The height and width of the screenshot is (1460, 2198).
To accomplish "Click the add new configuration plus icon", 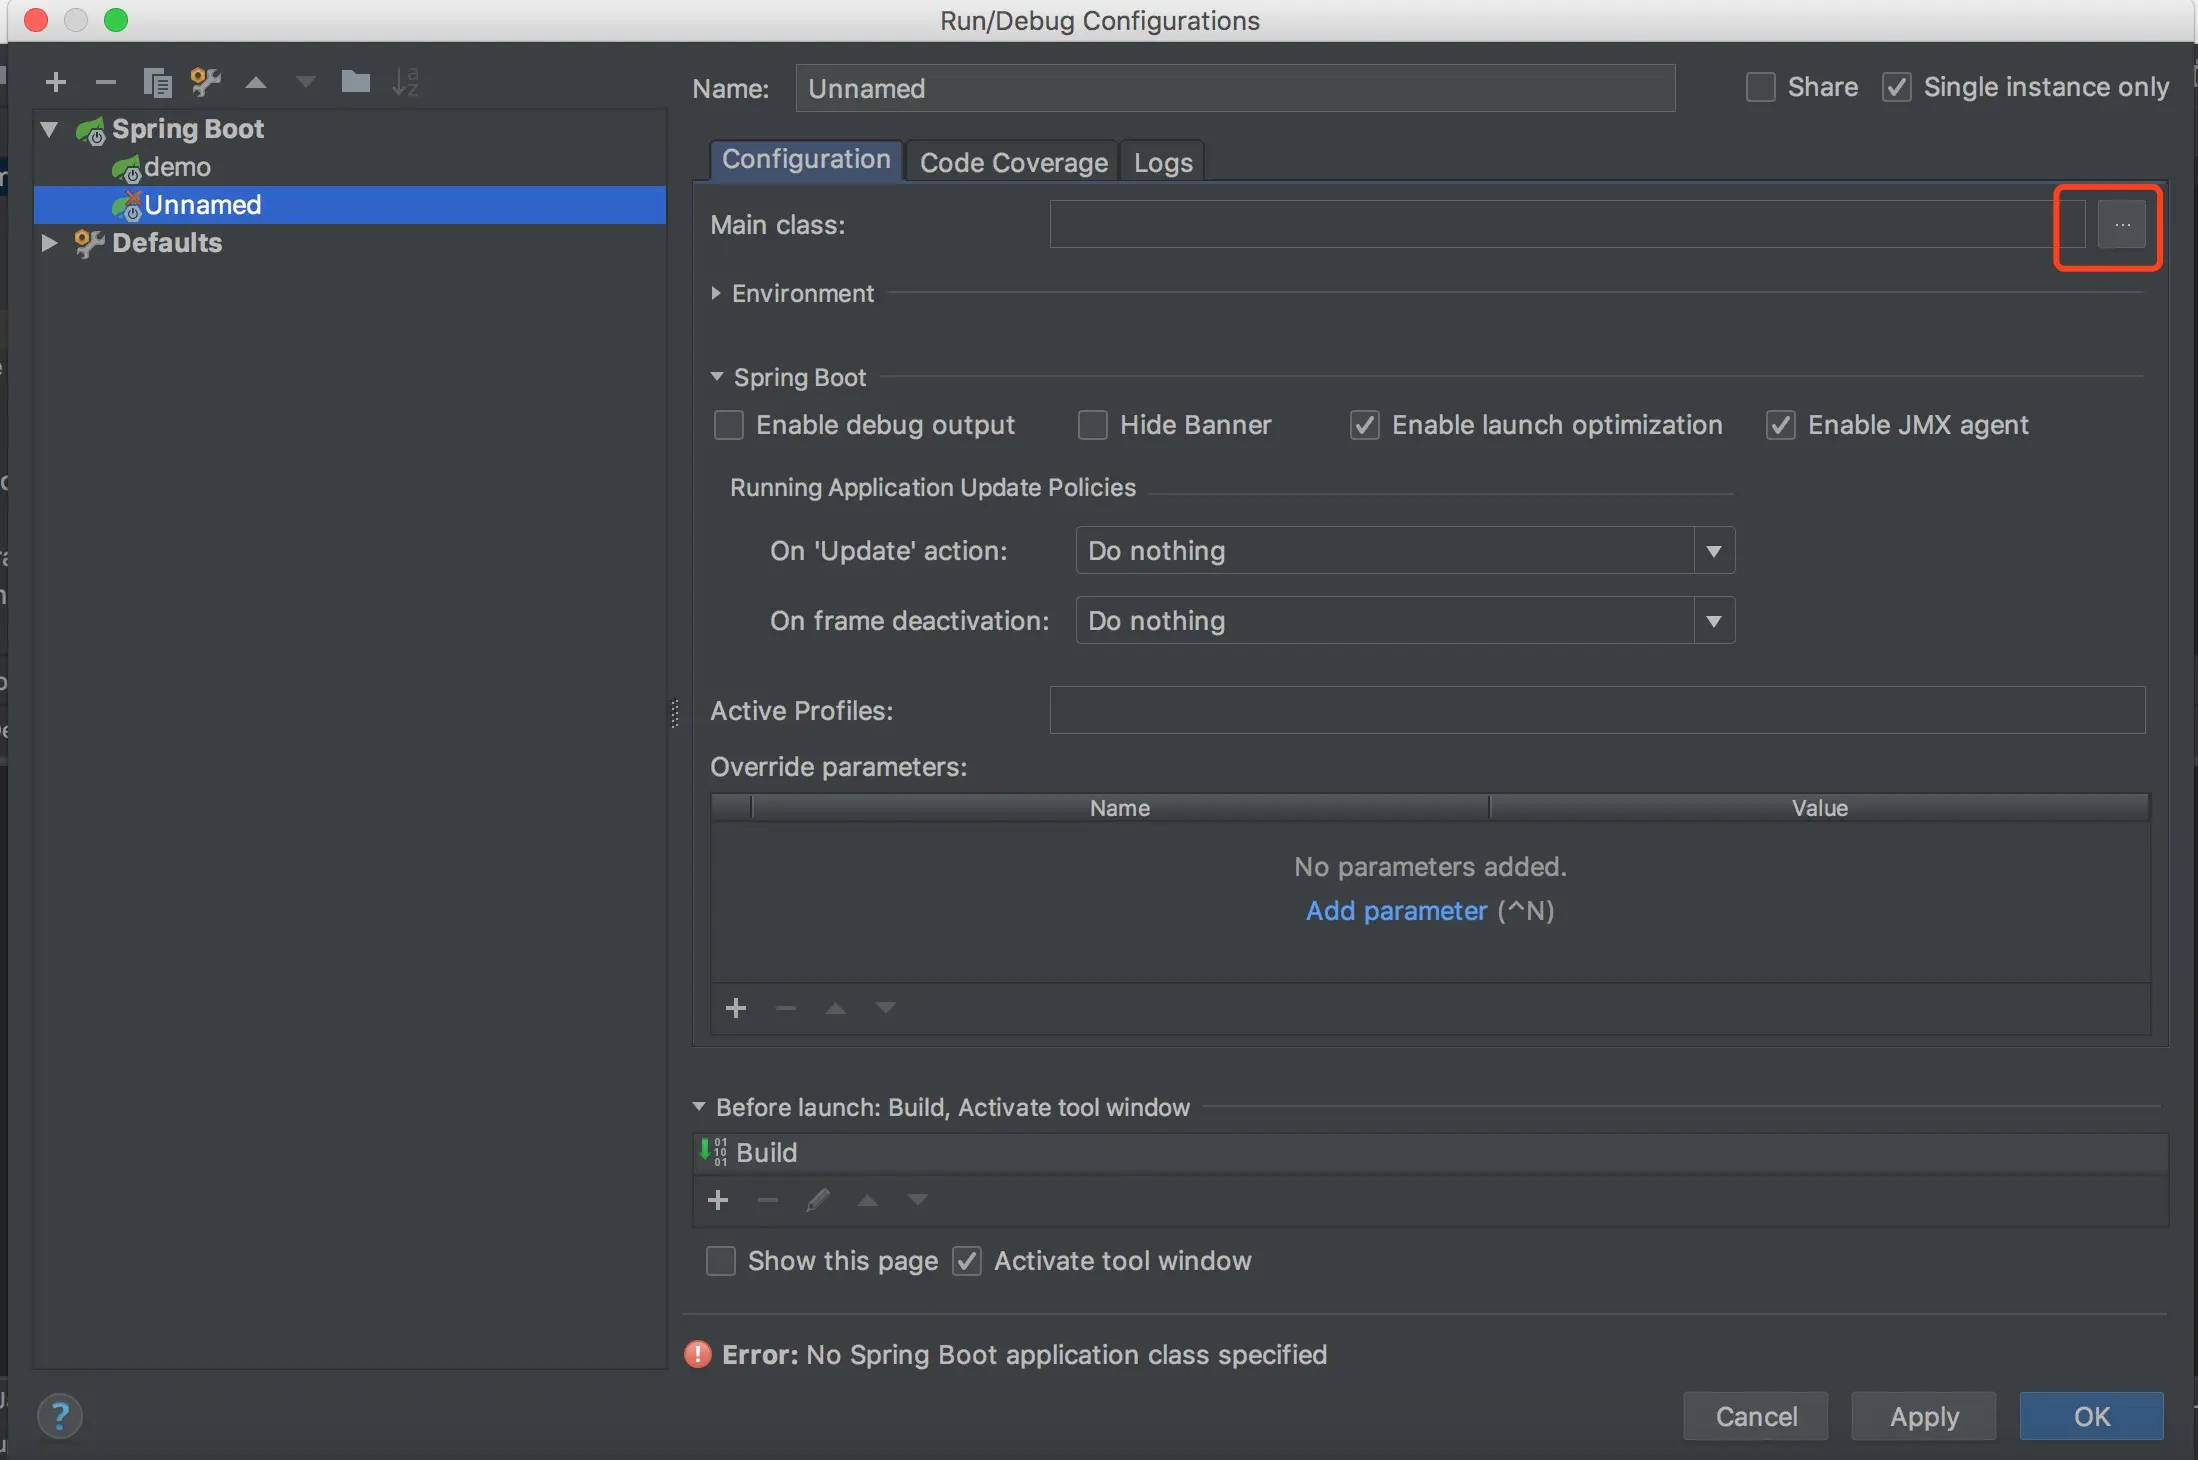I will click(x=56, y=82).
